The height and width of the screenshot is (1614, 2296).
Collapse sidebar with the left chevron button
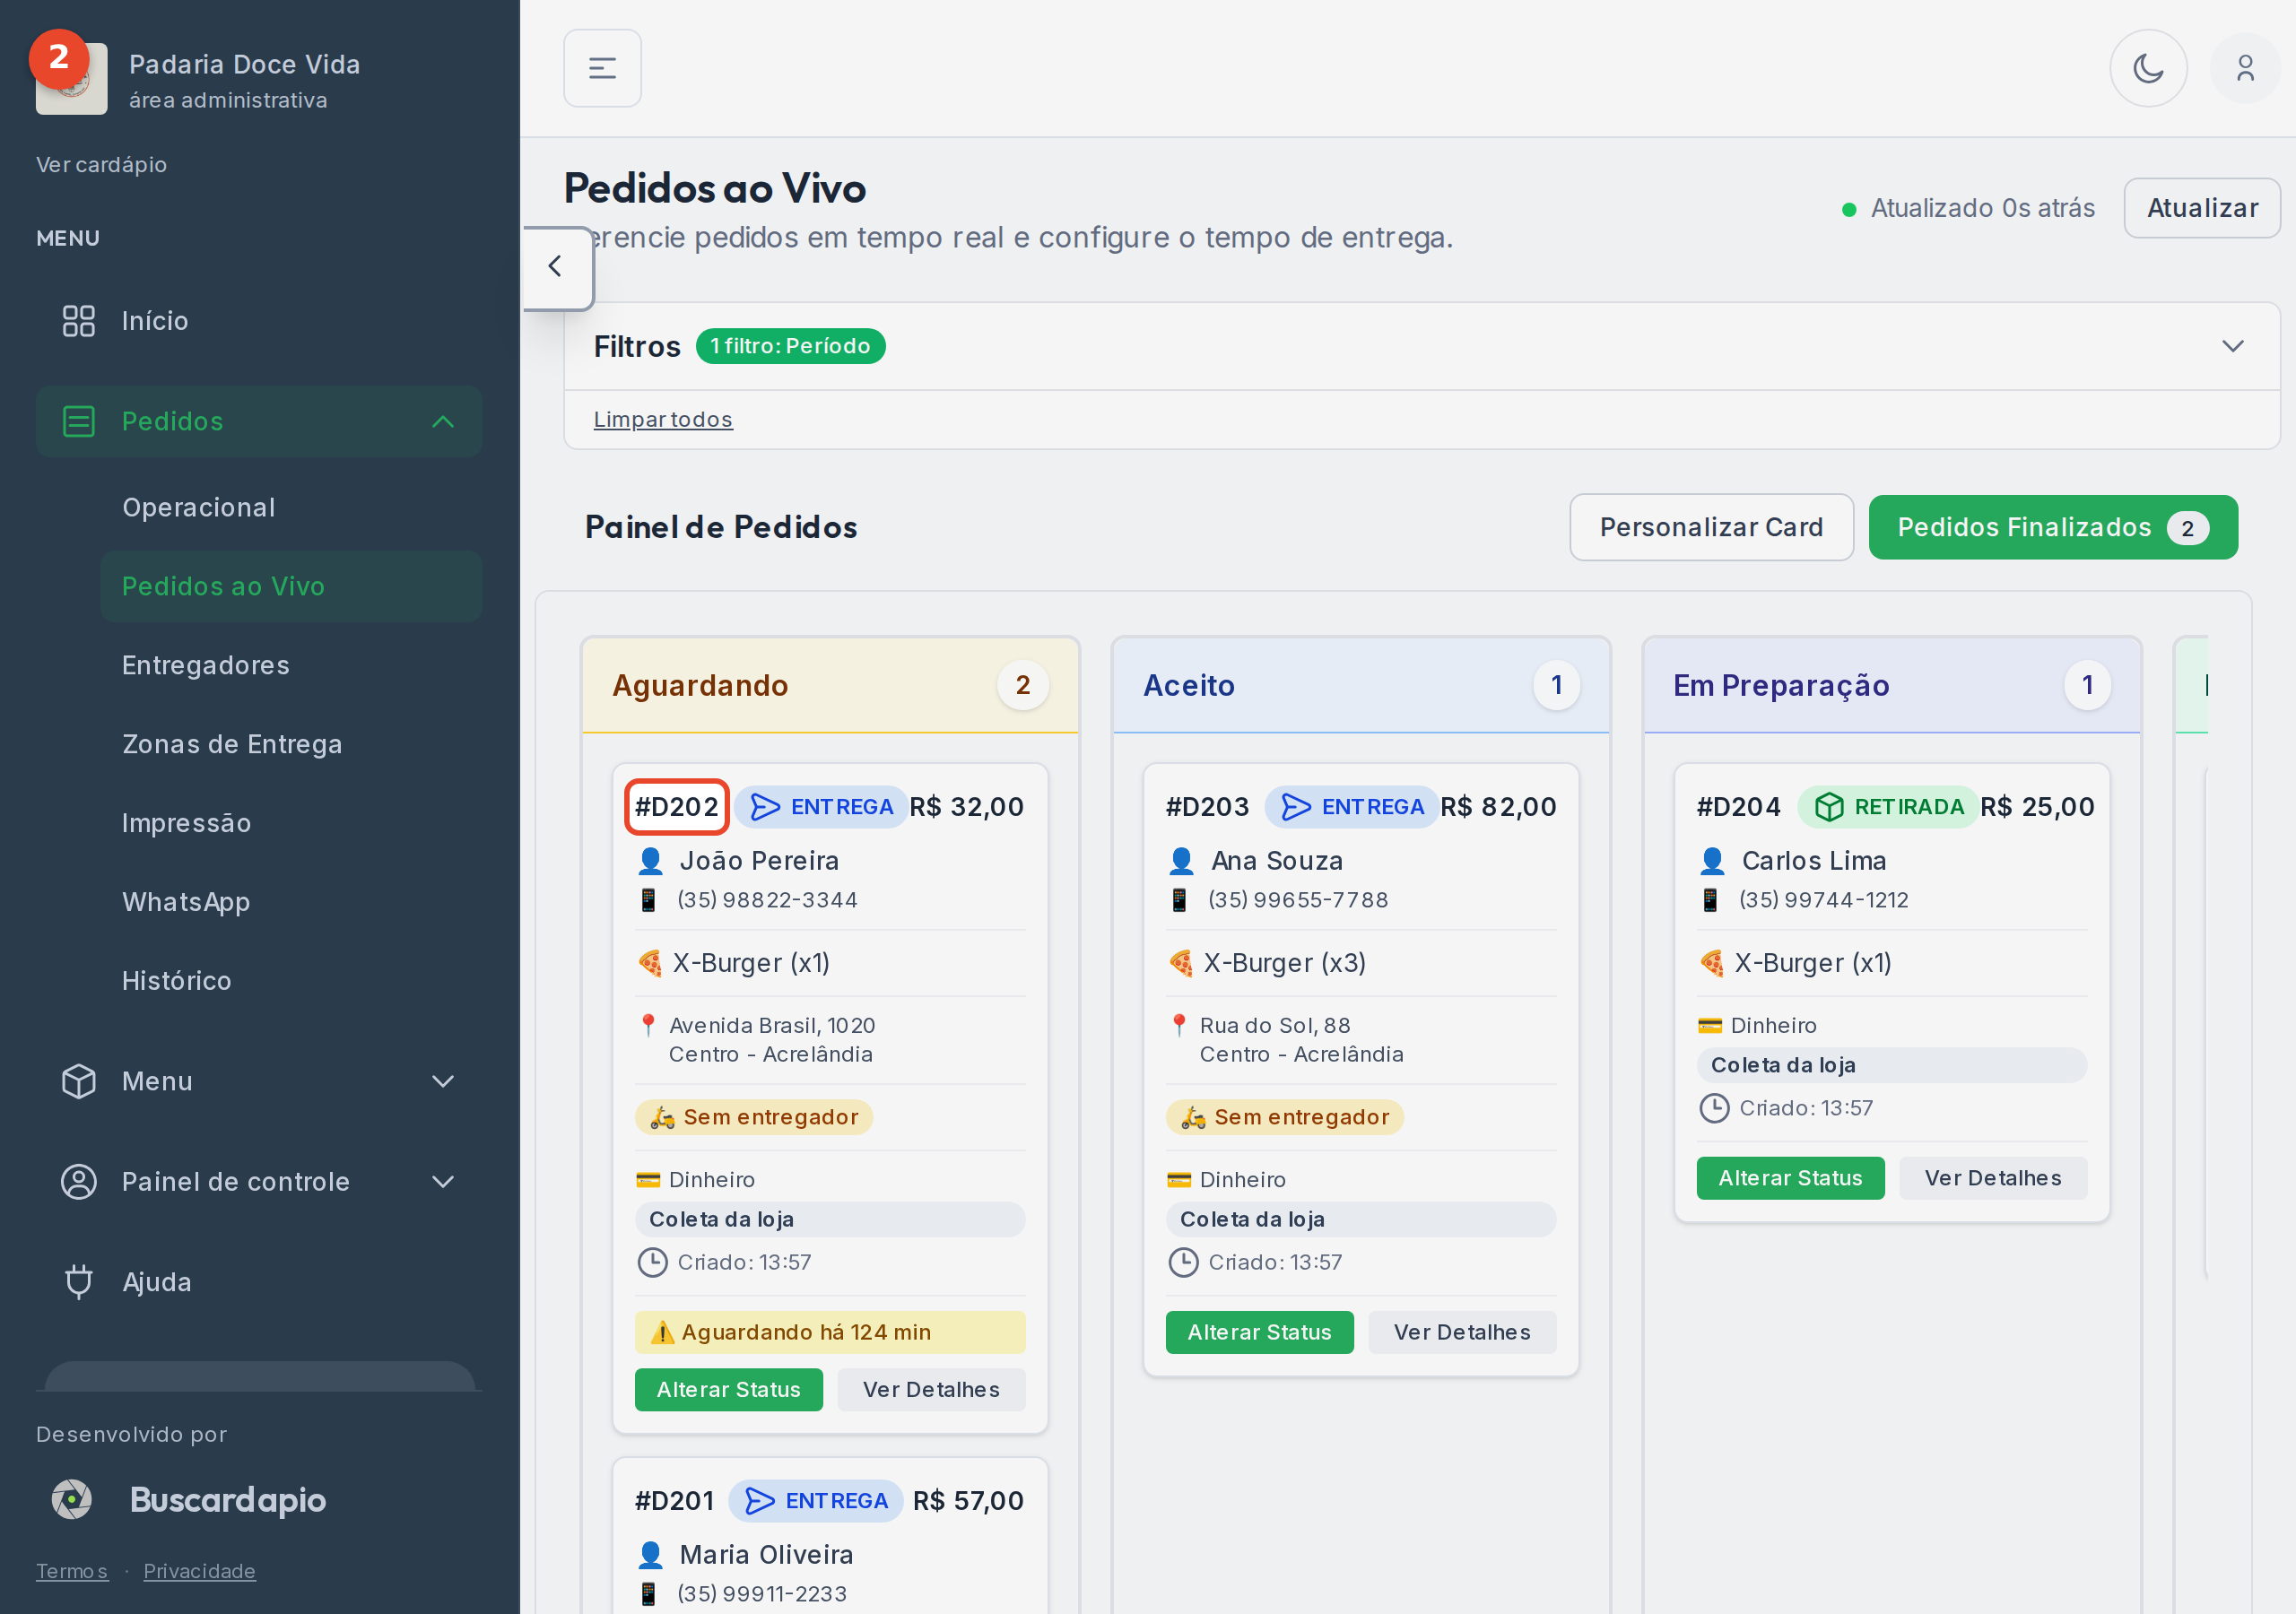coord(556,267)
